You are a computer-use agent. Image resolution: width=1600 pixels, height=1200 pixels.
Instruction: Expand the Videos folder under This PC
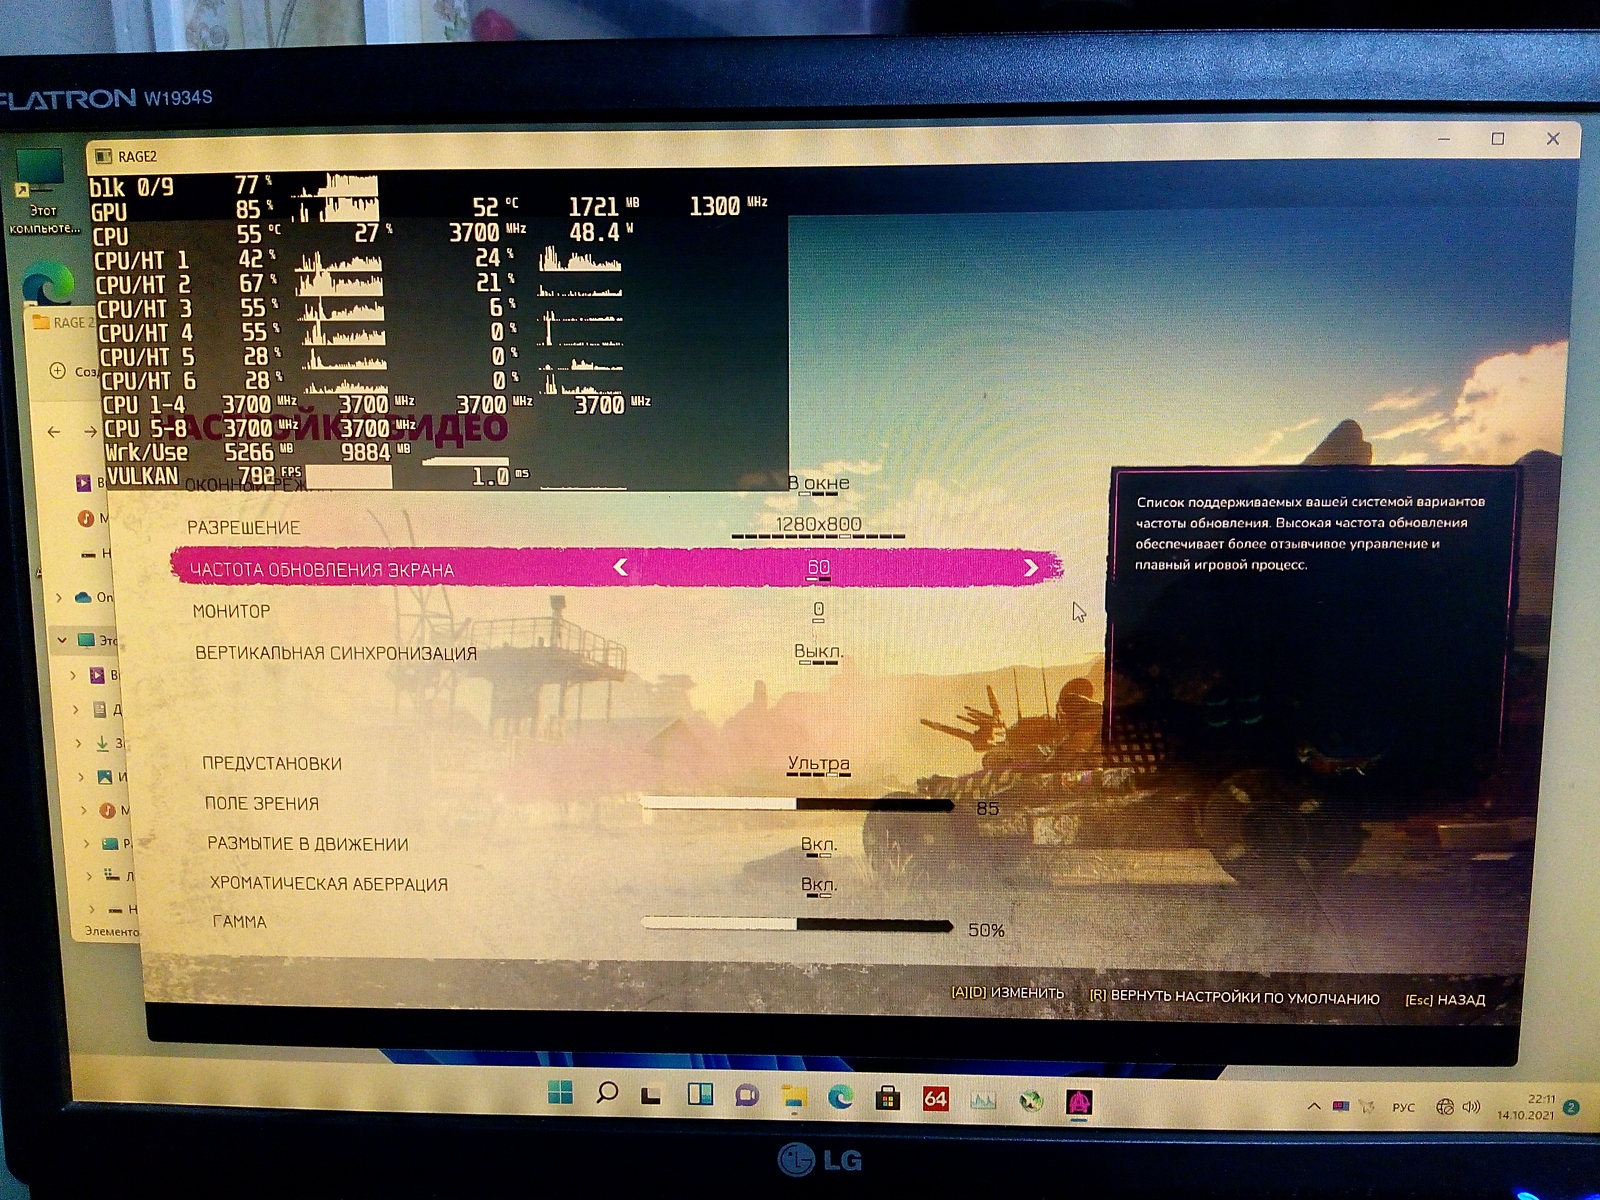point(73,676)
